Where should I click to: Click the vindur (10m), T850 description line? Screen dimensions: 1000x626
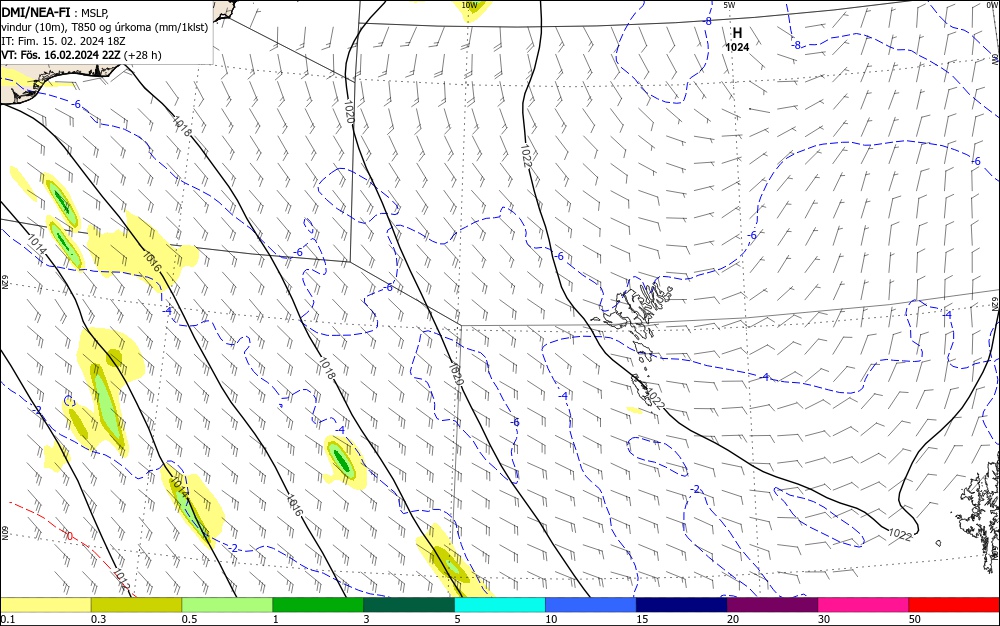pyautogui.click(x=105, y=27)
